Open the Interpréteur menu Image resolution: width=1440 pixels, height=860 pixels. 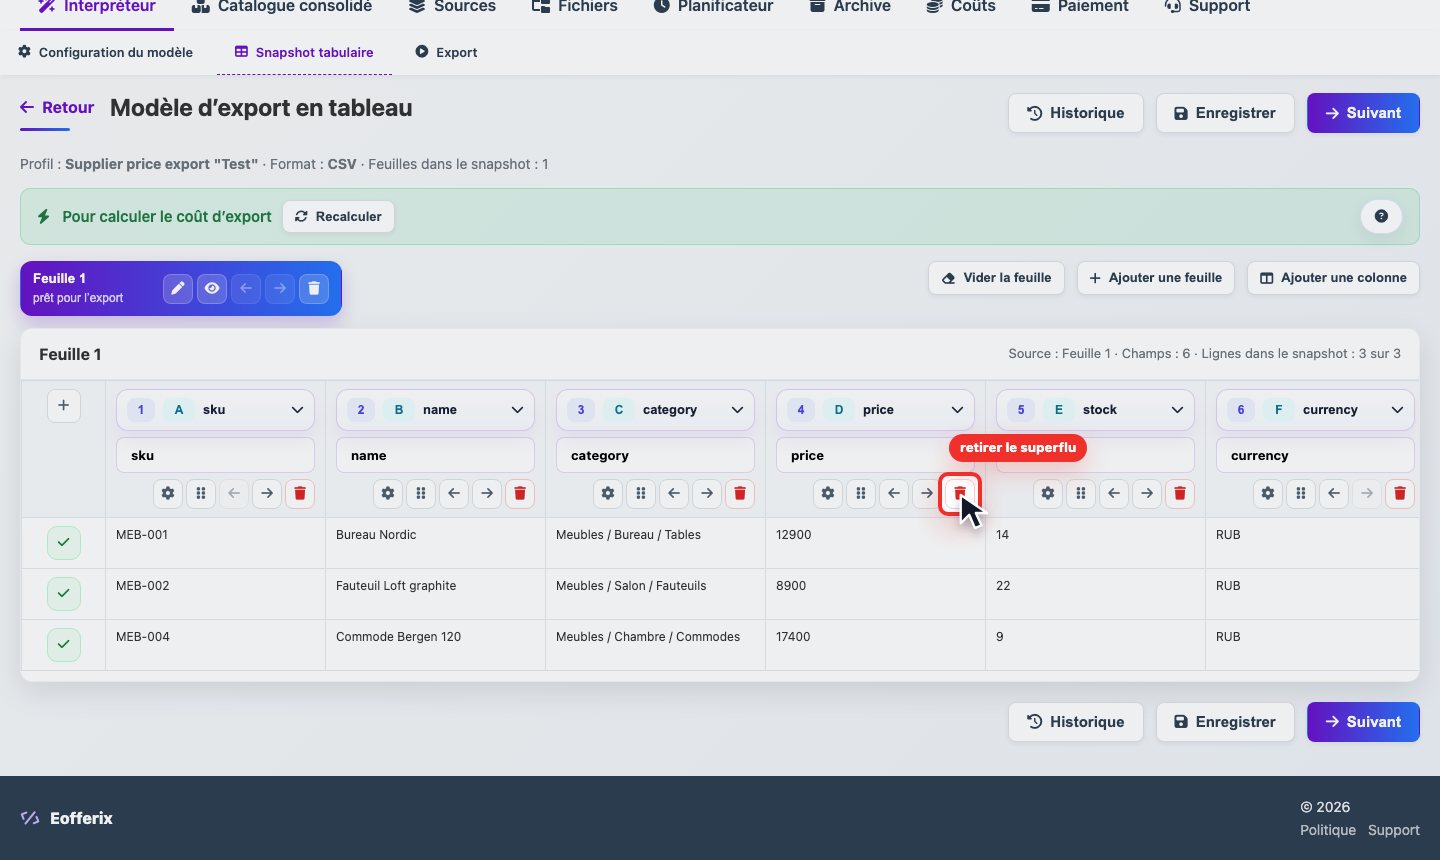(x=97, y=7)
